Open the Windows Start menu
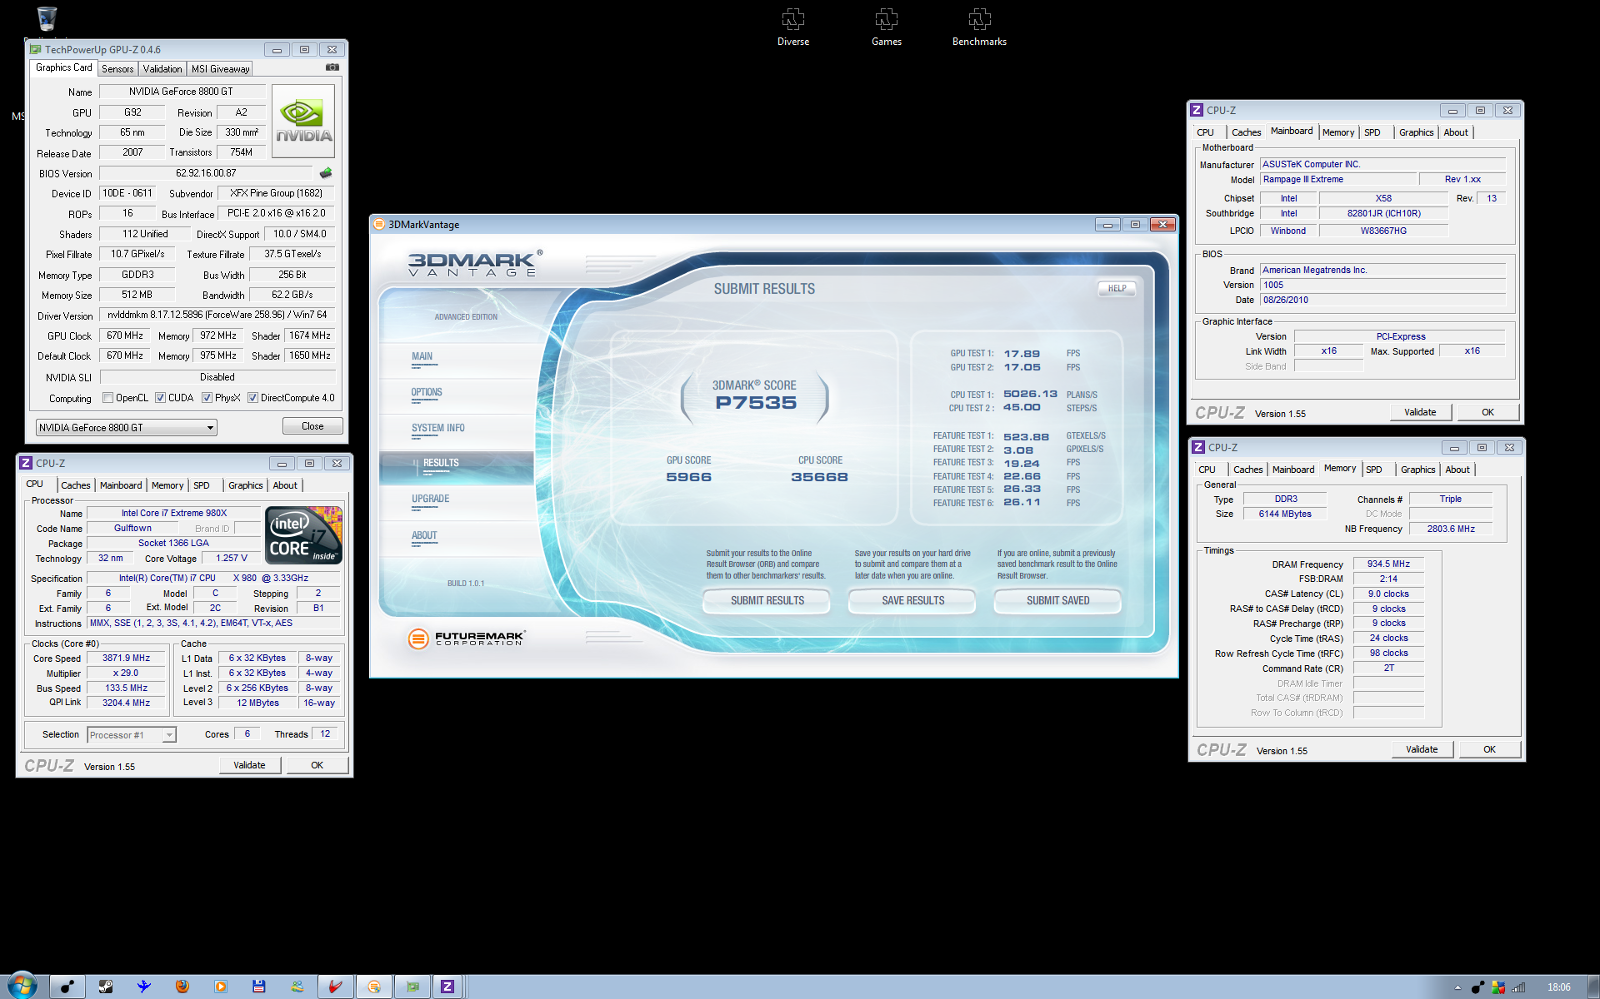This screenshot has width=1600, height=999. point(21,986)
